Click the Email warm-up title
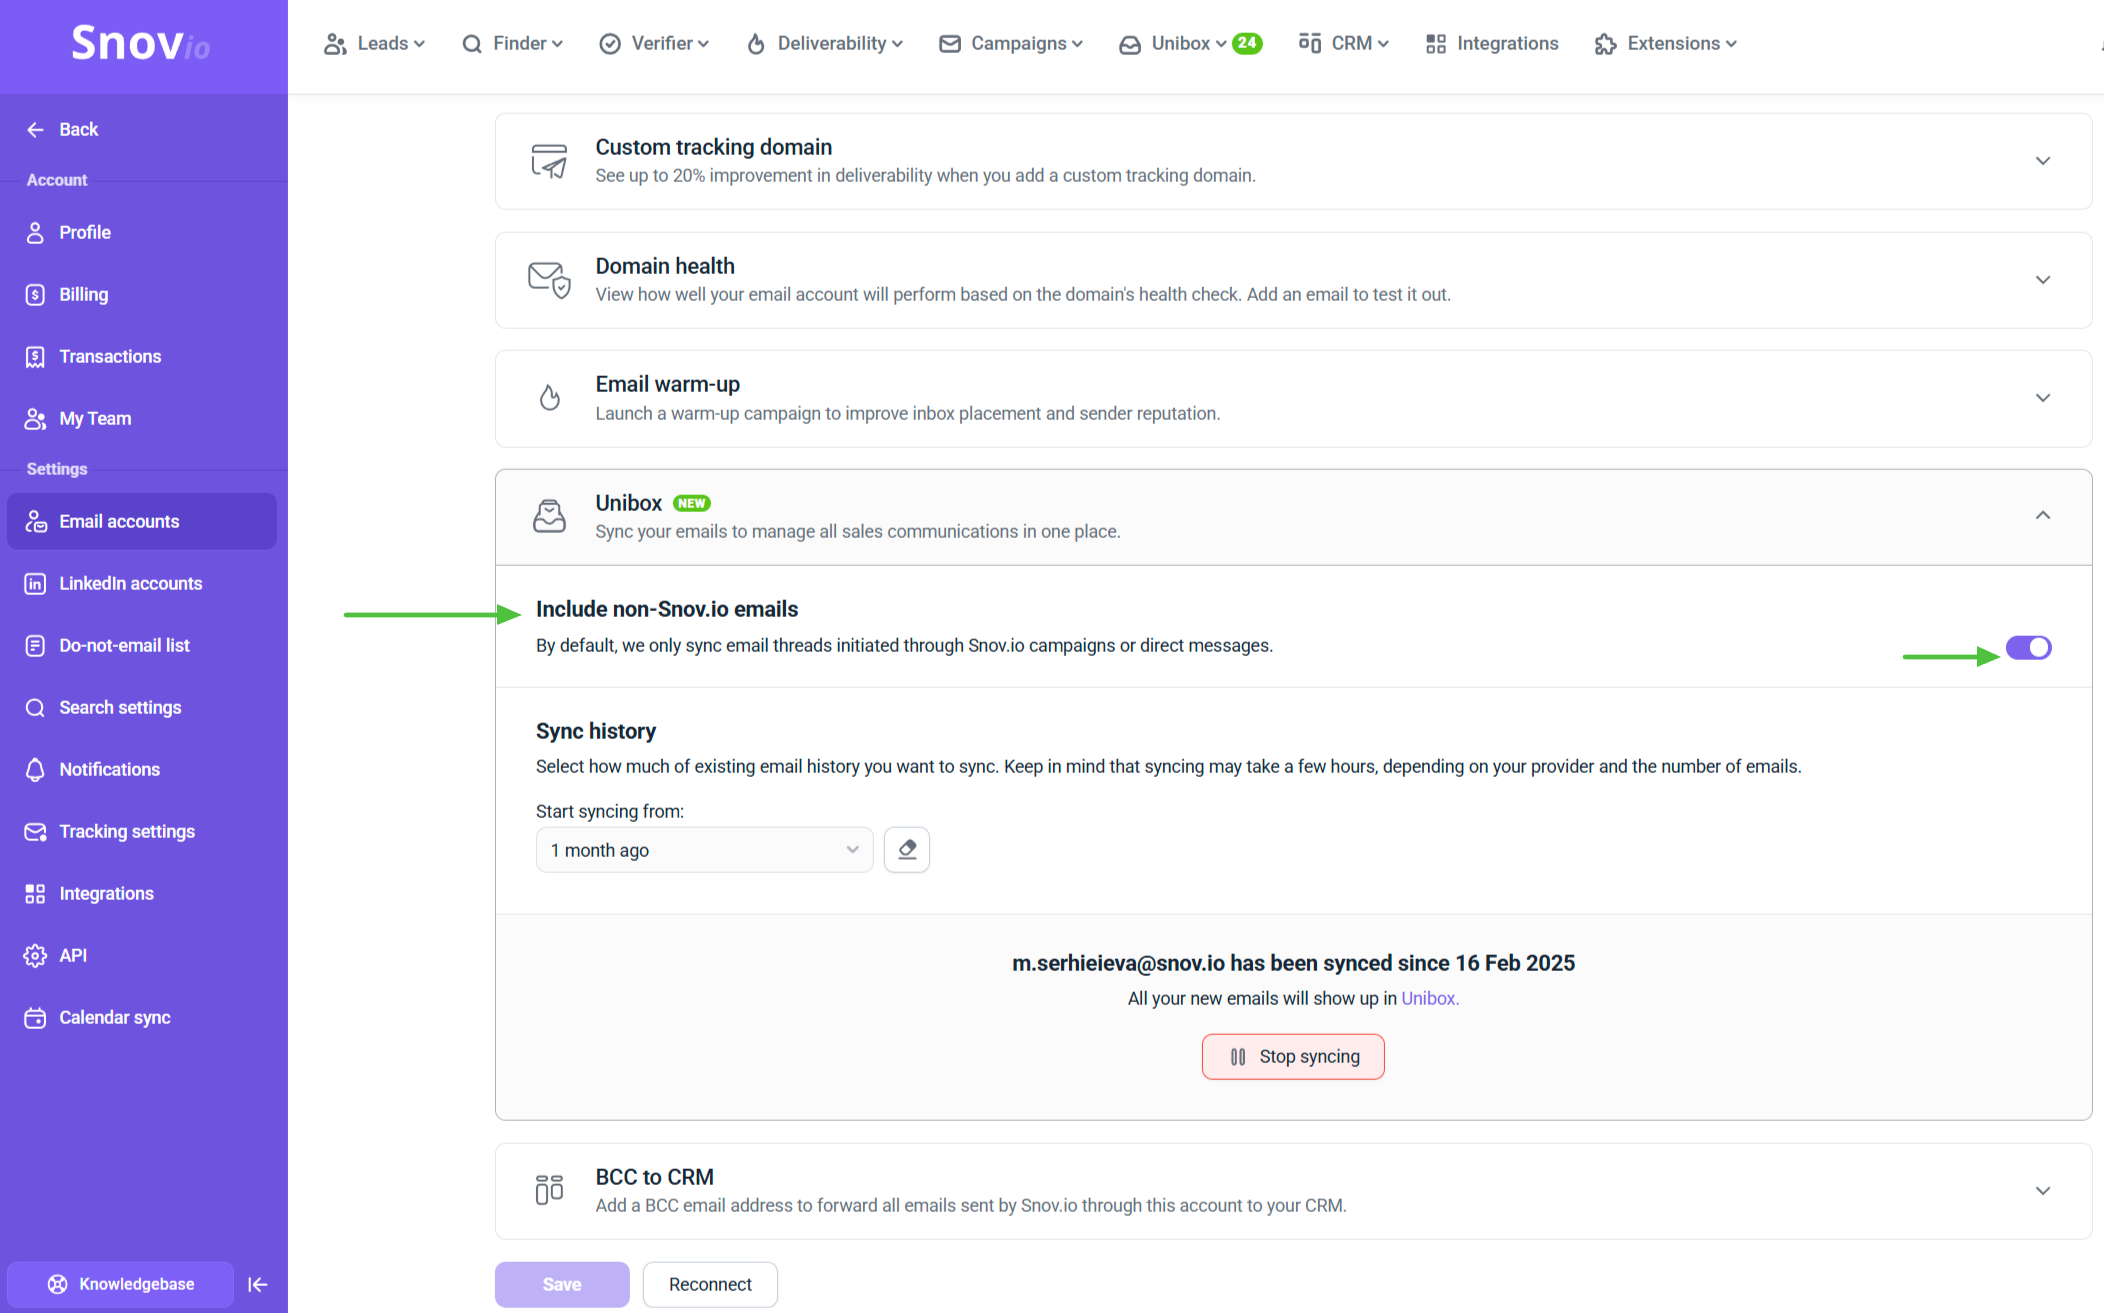The width and height of the screenshot is (2104, 1313). coord(668,384)
